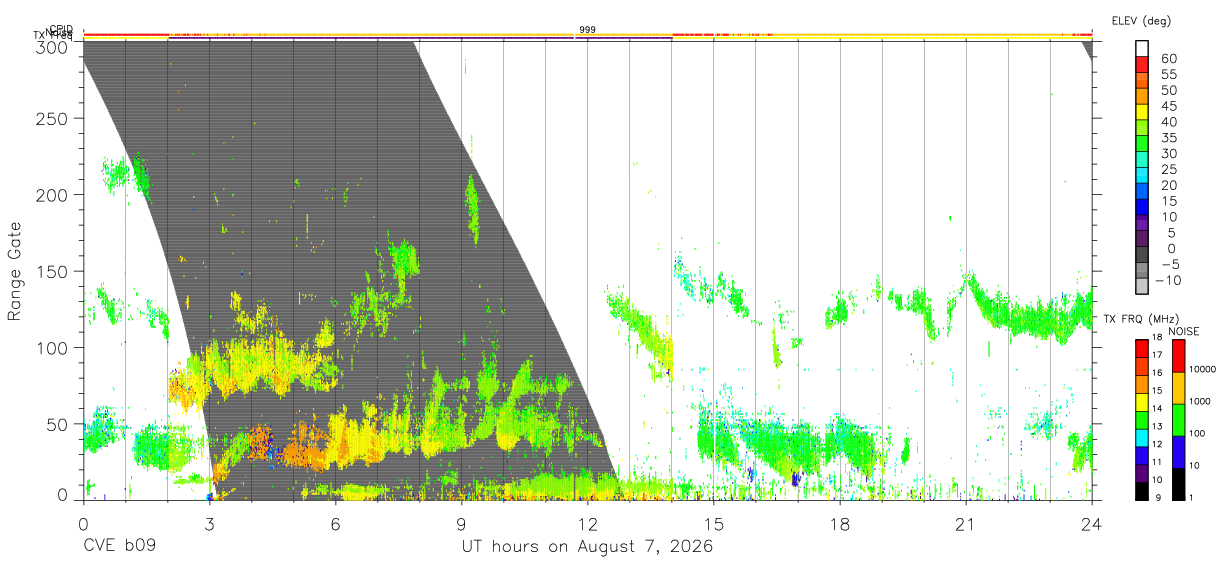The width and height of the screenshot is (1228, 567).
Task: Pick the green TX FRQ swatch between 13 and 14
Action: [x=1142, y=419]
